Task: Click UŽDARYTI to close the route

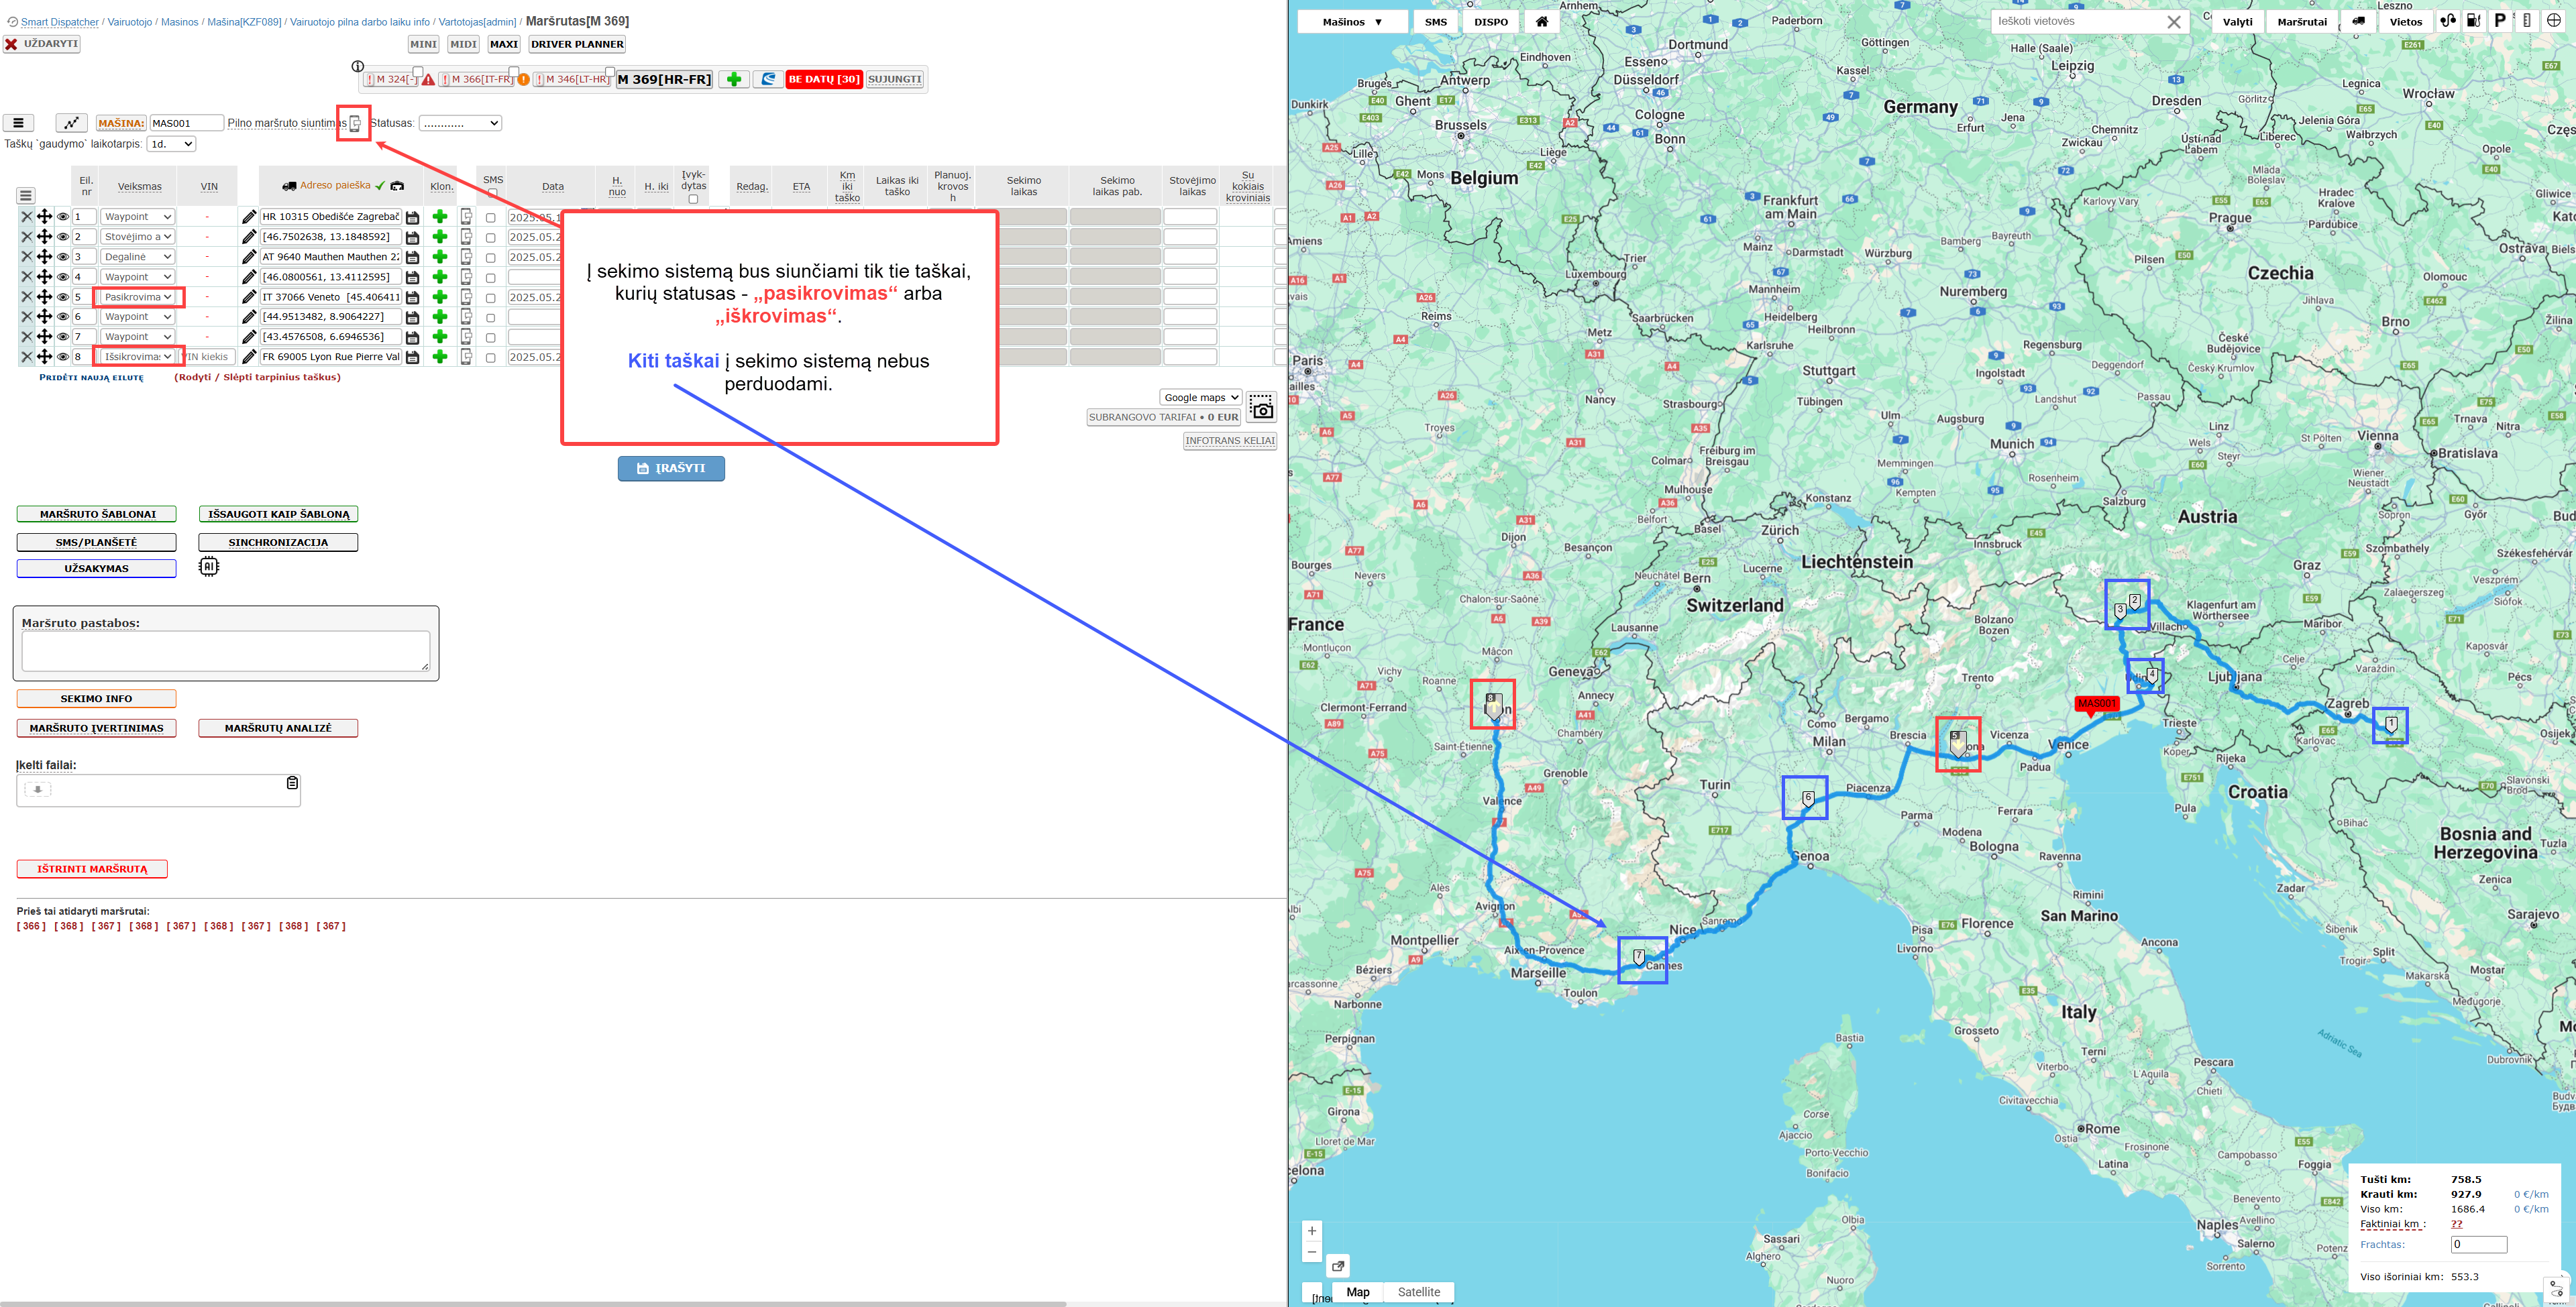Action: pyautogui.click(x=41, y=44)
